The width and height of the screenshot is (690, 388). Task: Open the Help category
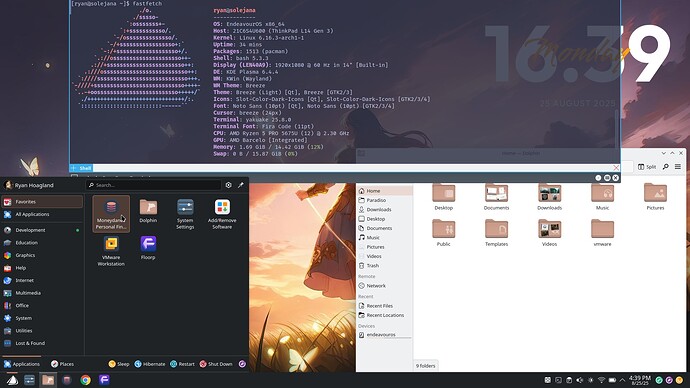pyautogui.click(x=42, y=267)
